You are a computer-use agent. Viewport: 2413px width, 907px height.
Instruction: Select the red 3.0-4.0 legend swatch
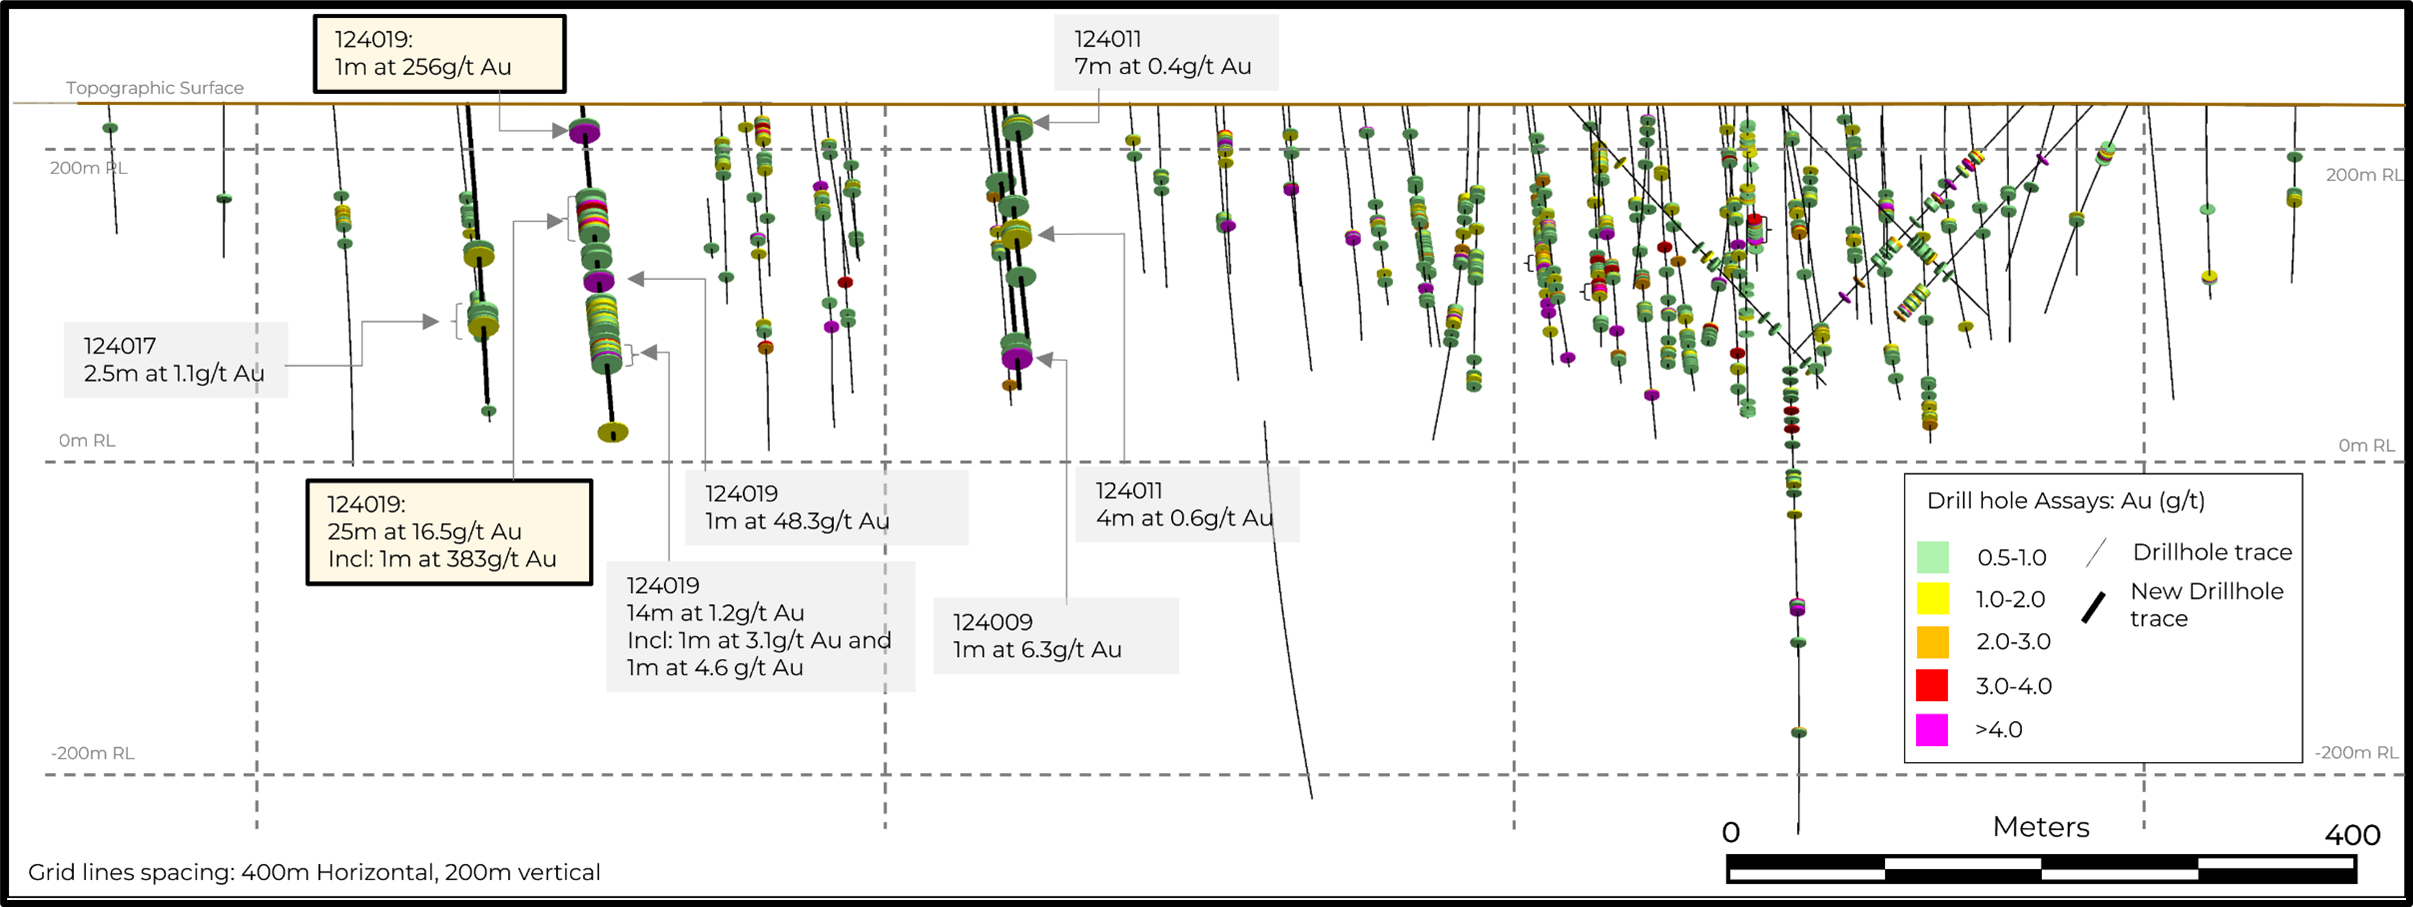1932,686
